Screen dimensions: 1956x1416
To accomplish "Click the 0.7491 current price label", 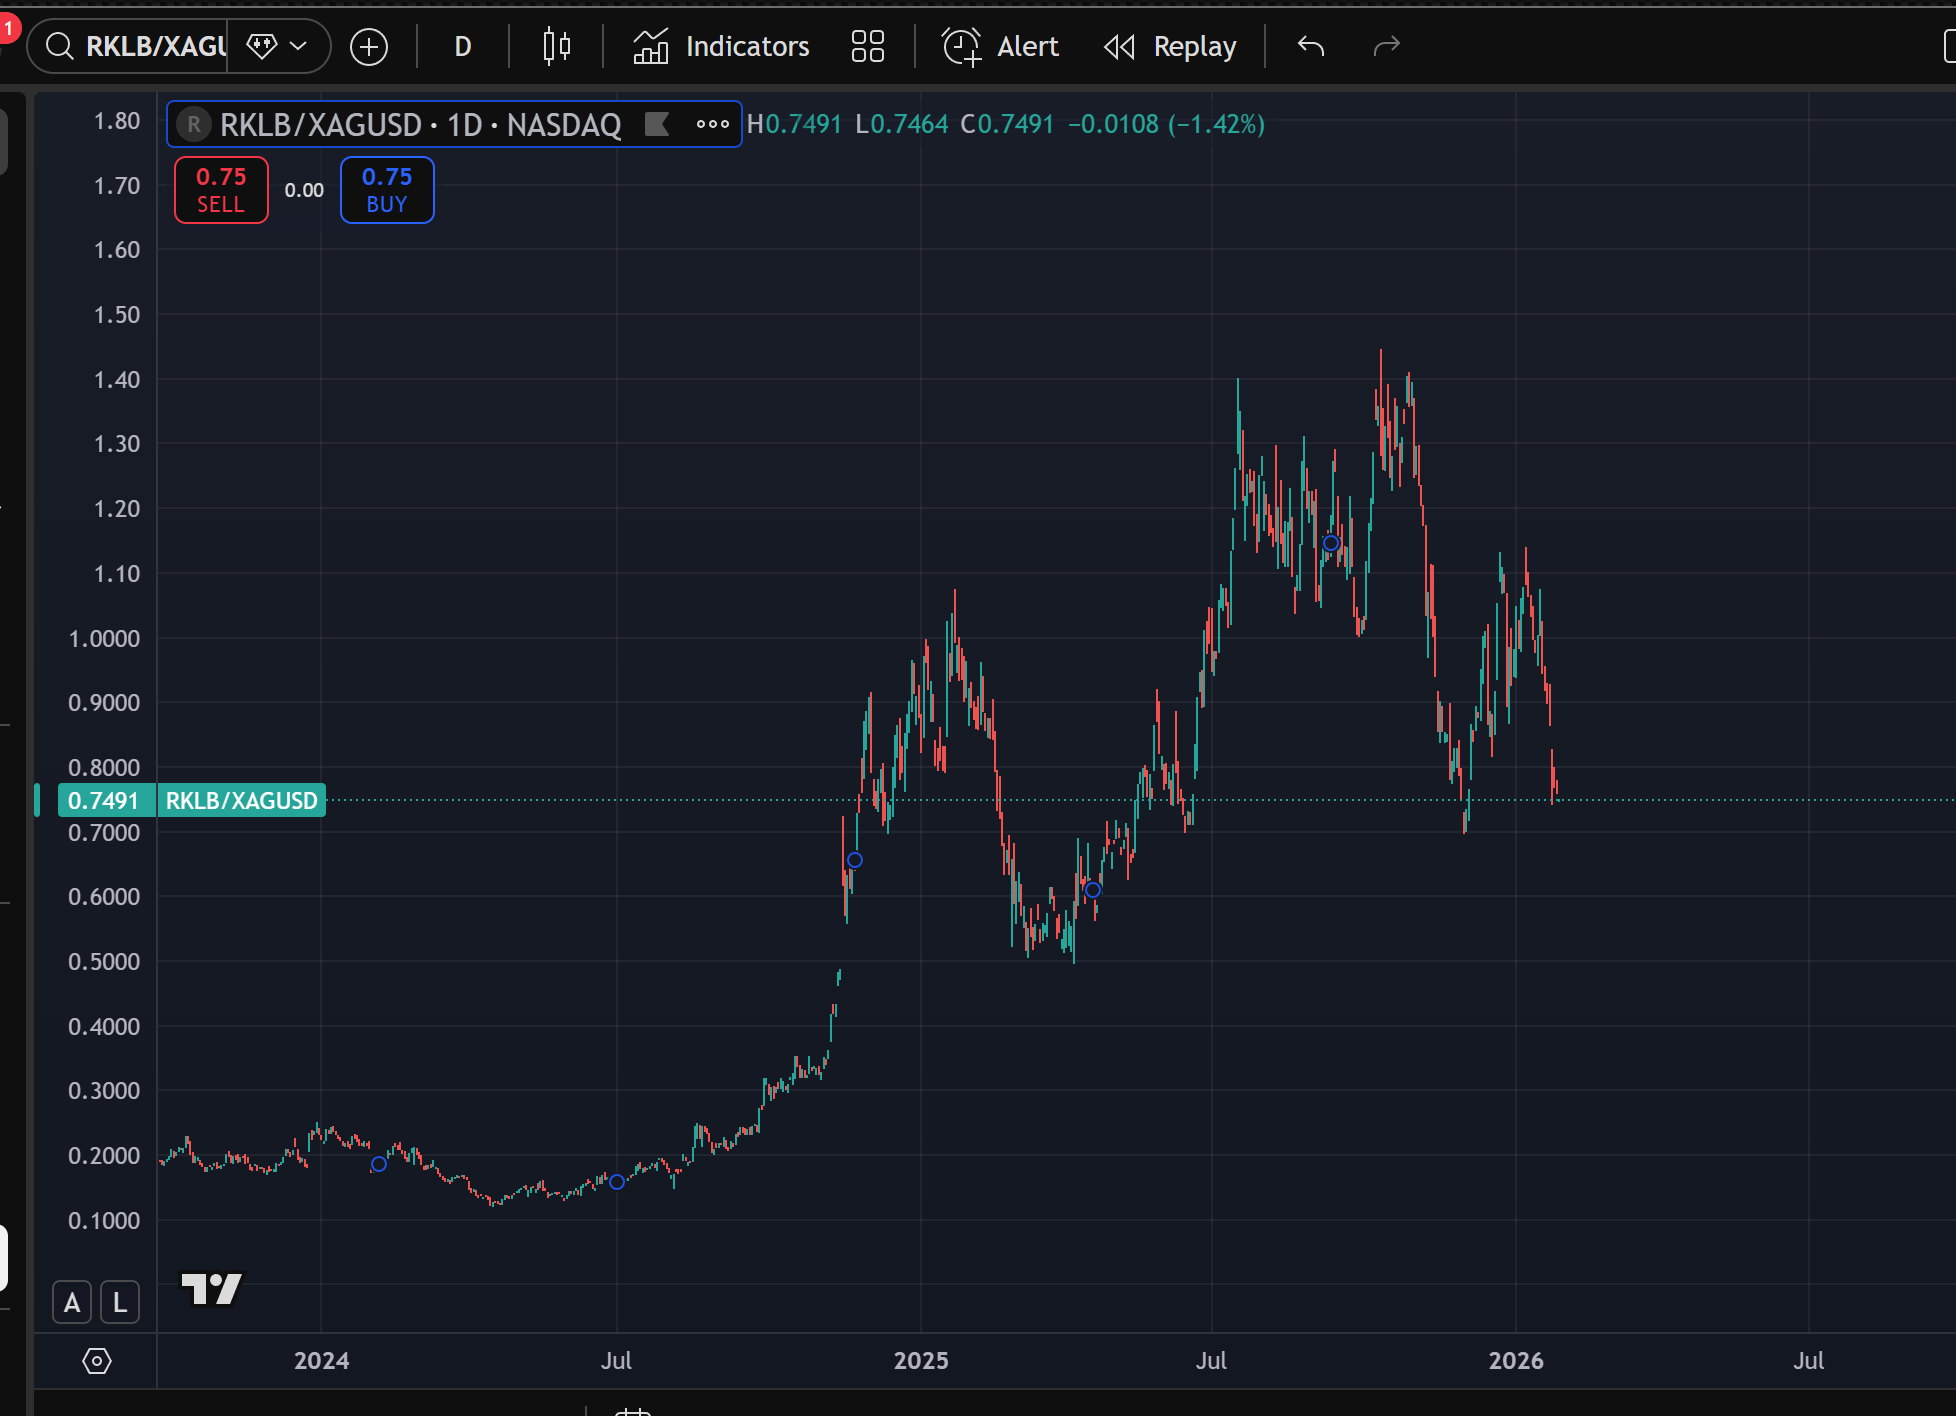I will pos(104,800).
